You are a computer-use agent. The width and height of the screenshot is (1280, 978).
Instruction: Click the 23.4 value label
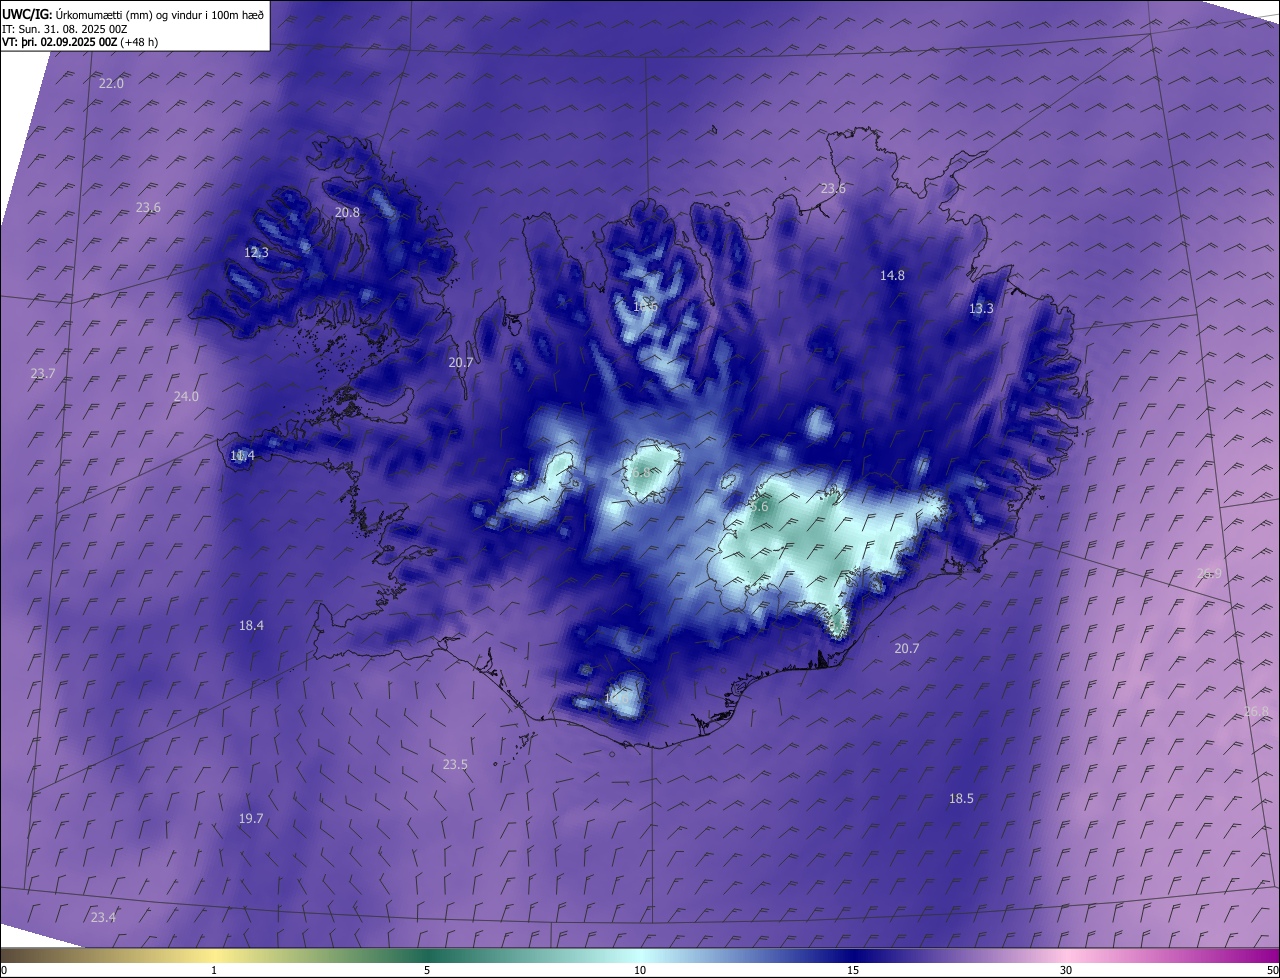click(103, 918)
